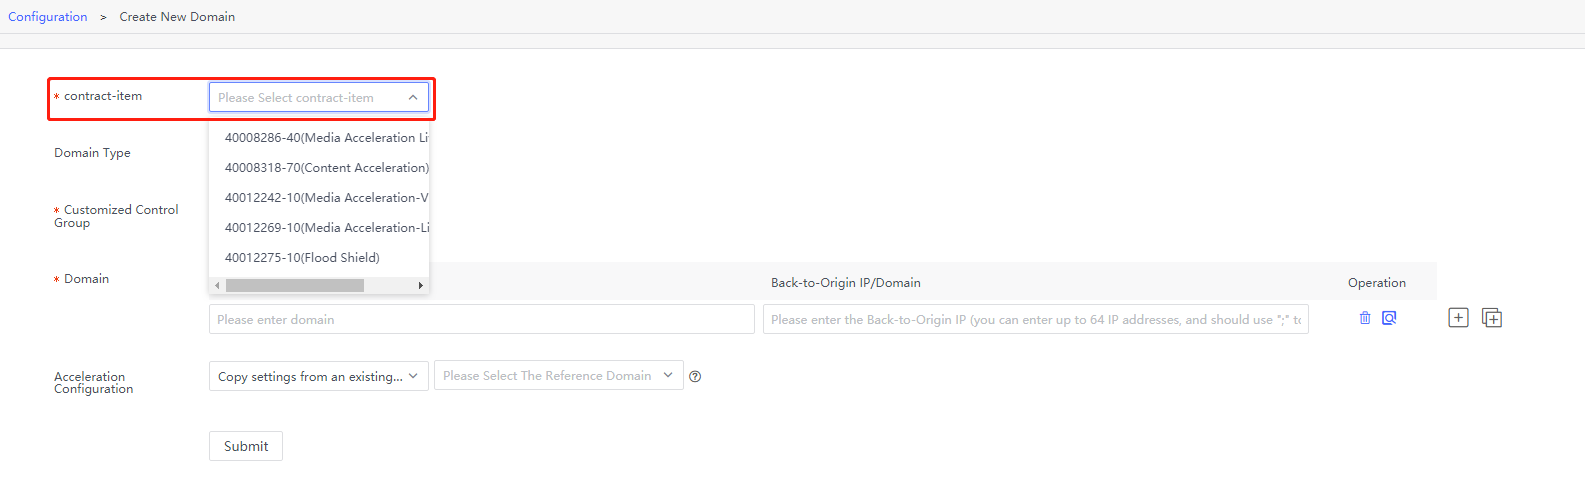The width and height of the screenshot is (1585, 491).
Task: Click the dropdown's horizontal scrollbar thumb
Action: point(295,286)
